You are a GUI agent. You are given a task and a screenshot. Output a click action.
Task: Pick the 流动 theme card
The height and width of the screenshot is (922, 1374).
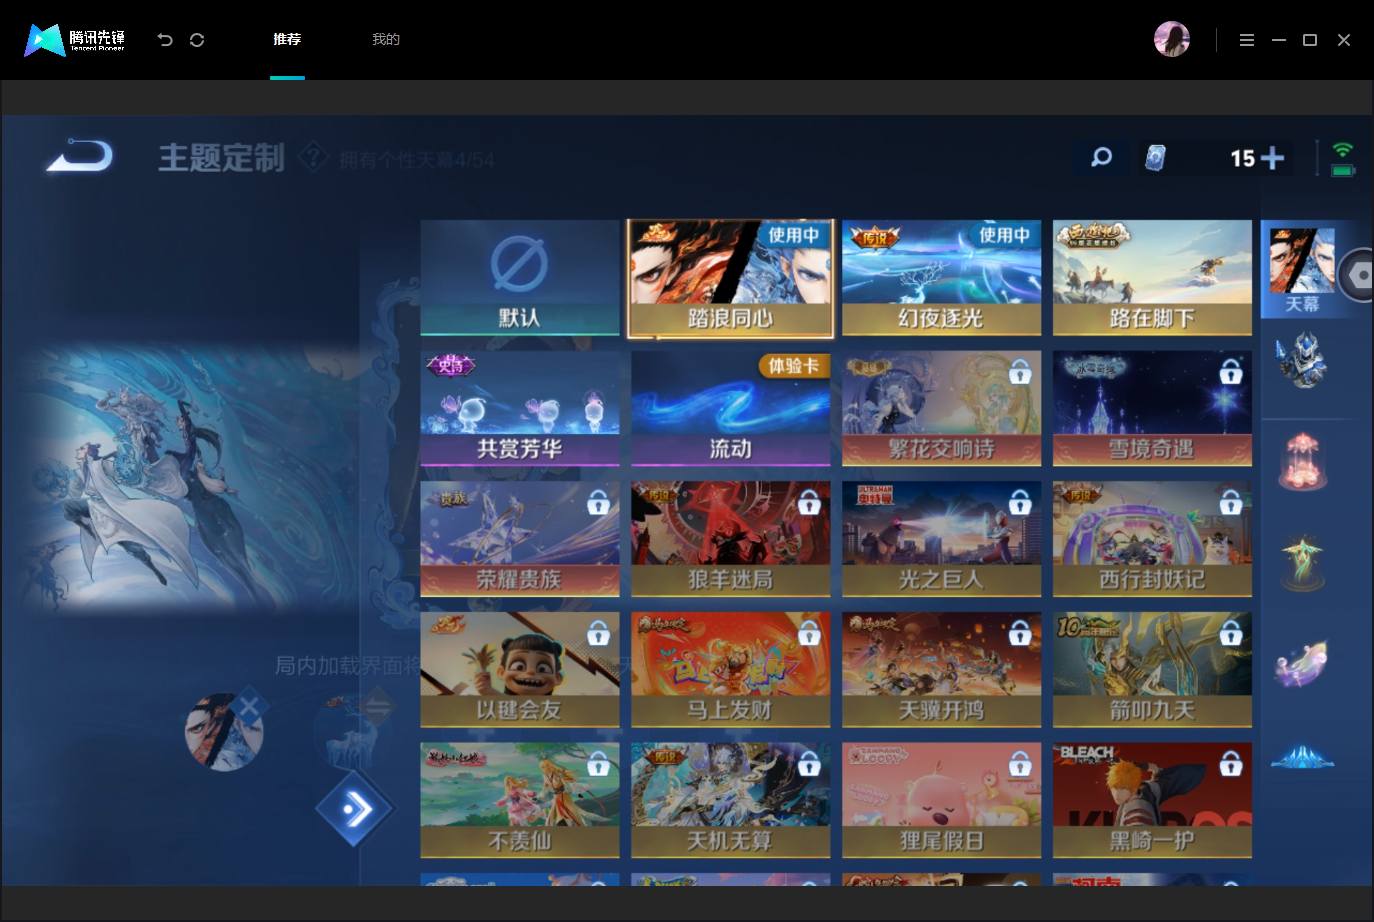731,409
